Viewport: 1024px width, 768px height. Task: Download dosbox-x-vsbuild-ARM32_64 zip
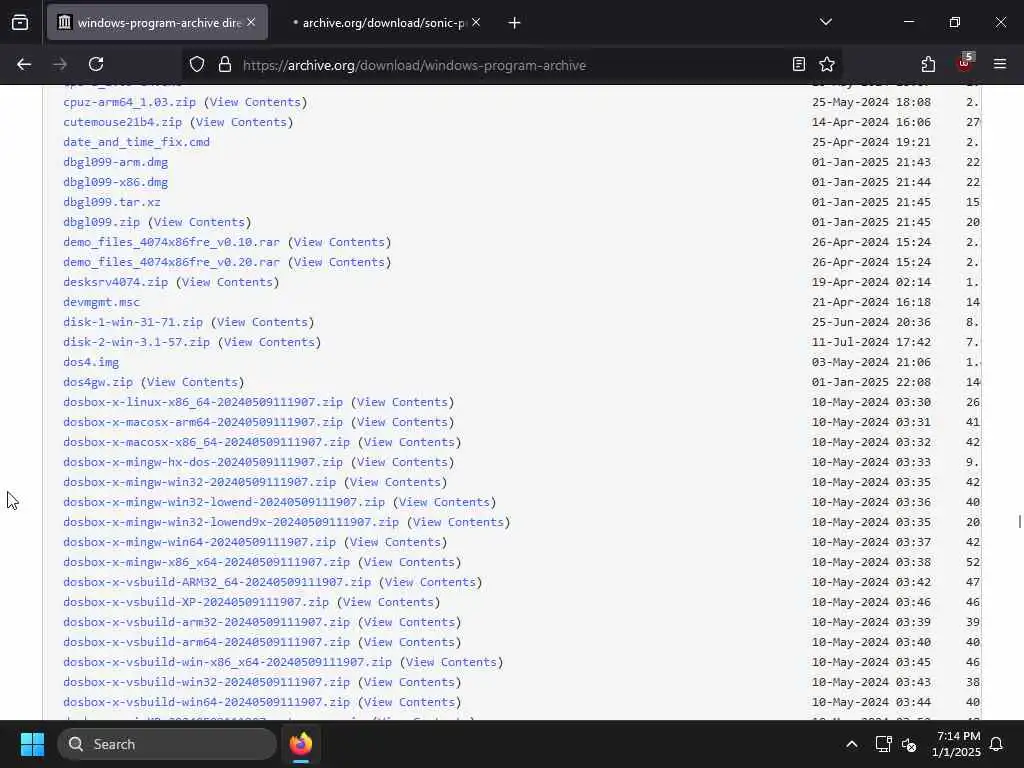pyautogui.click(x=217, y=583)
